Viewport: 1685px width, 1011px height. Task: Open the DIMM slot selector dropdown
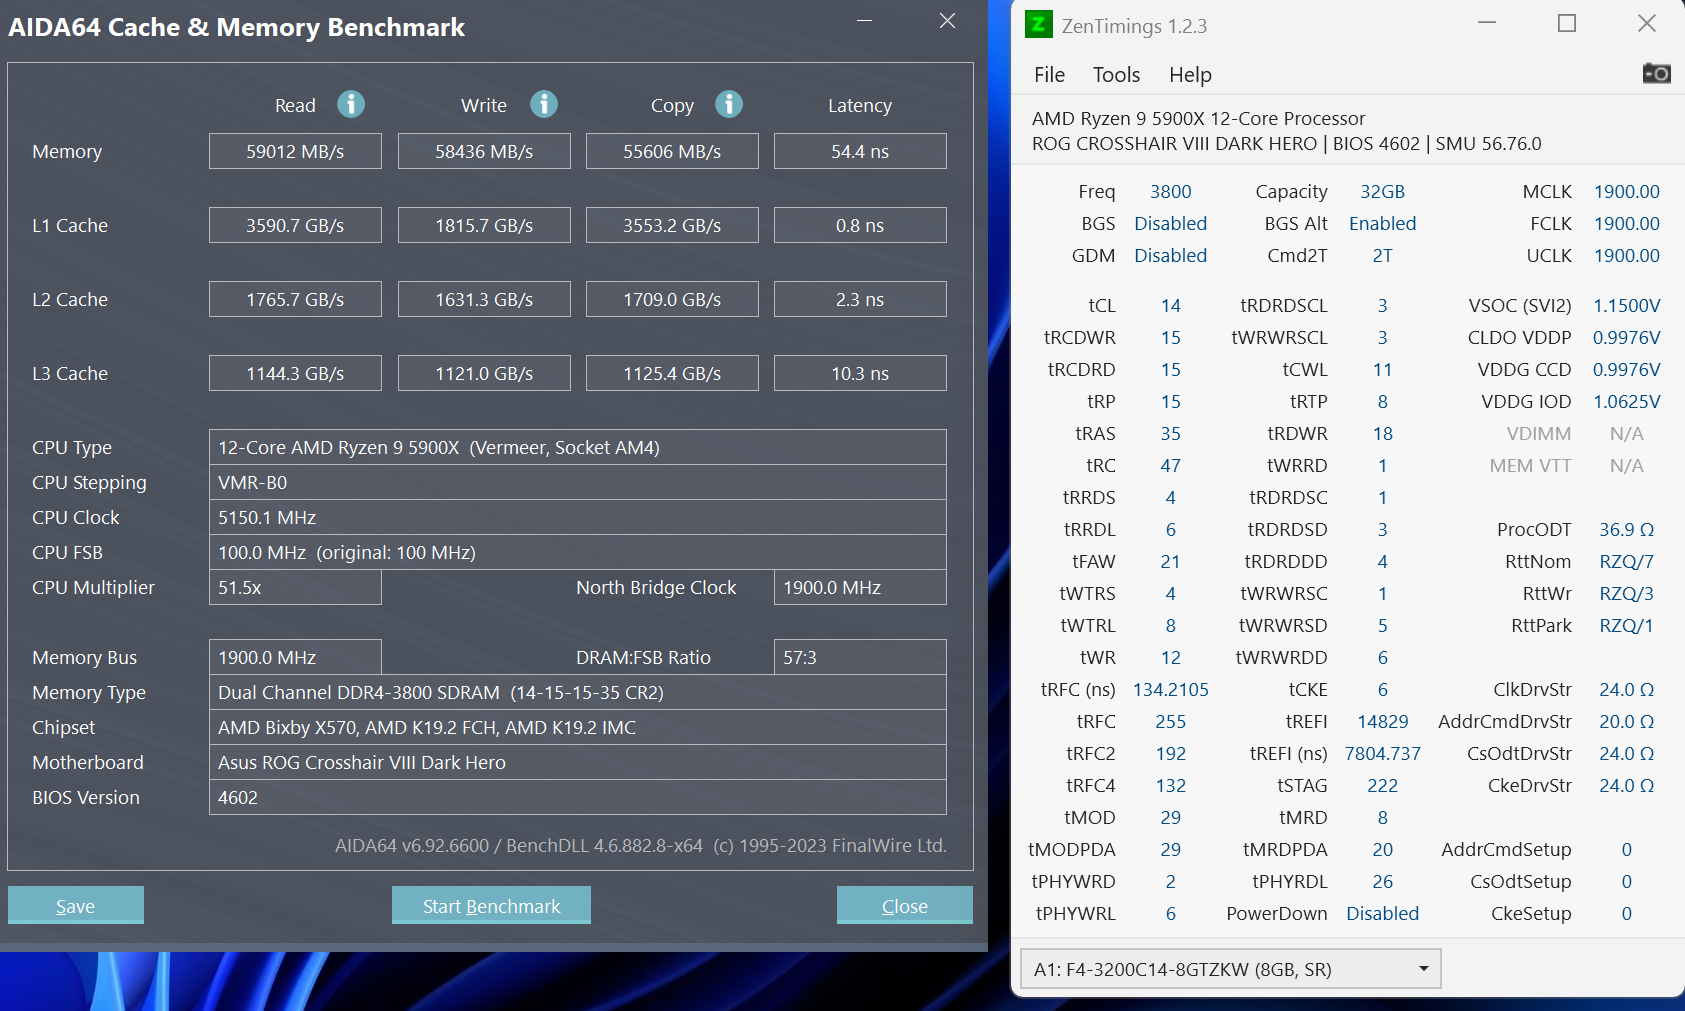tap(1230, 969)
